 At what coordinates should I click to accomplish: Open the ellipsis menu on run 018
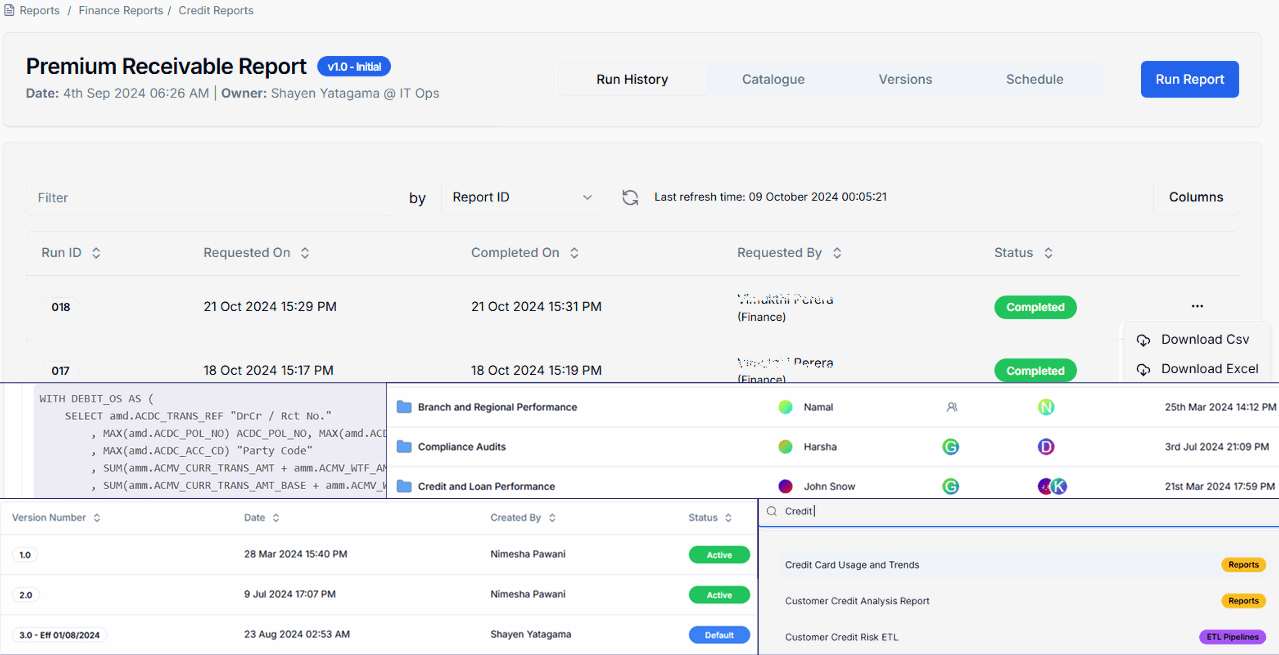click(x=1197, y=306)
